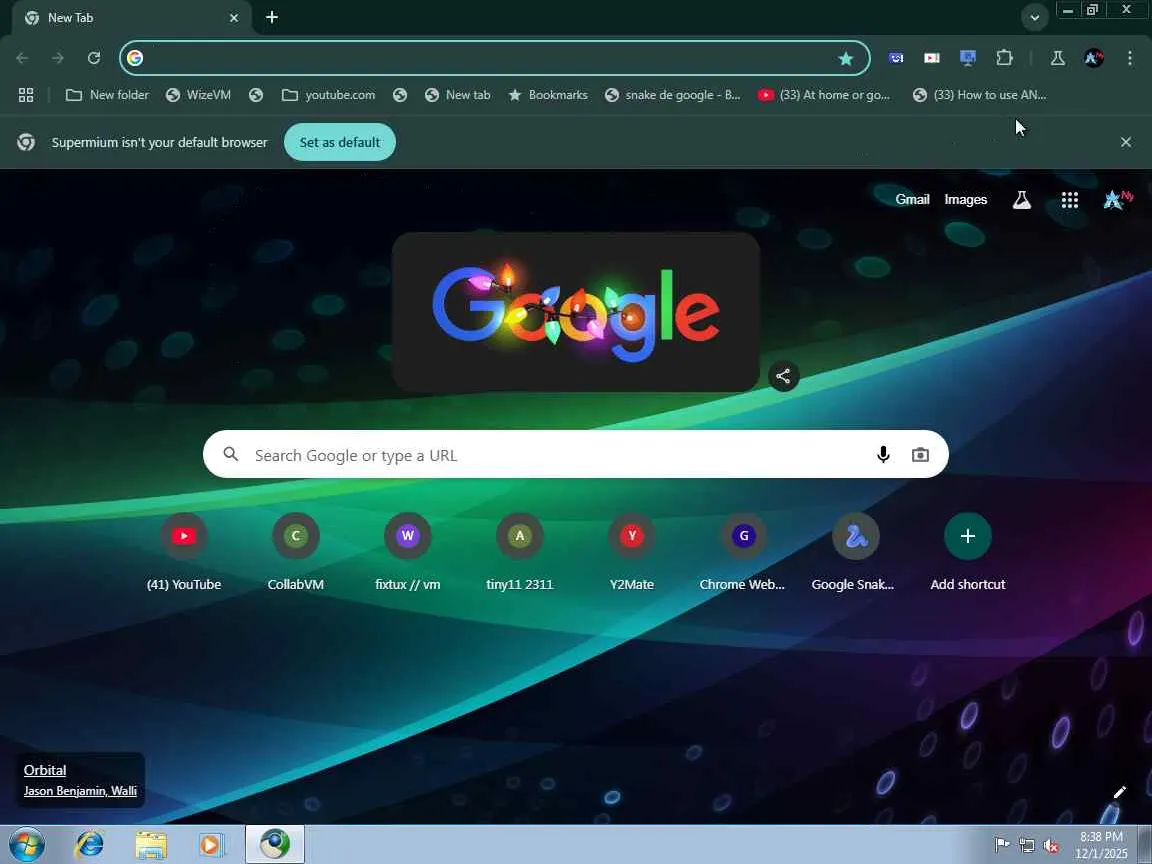The image size is (1152, 864).
Task: Launch Internet Explorer from taskbar
Action: coord(89,845)
